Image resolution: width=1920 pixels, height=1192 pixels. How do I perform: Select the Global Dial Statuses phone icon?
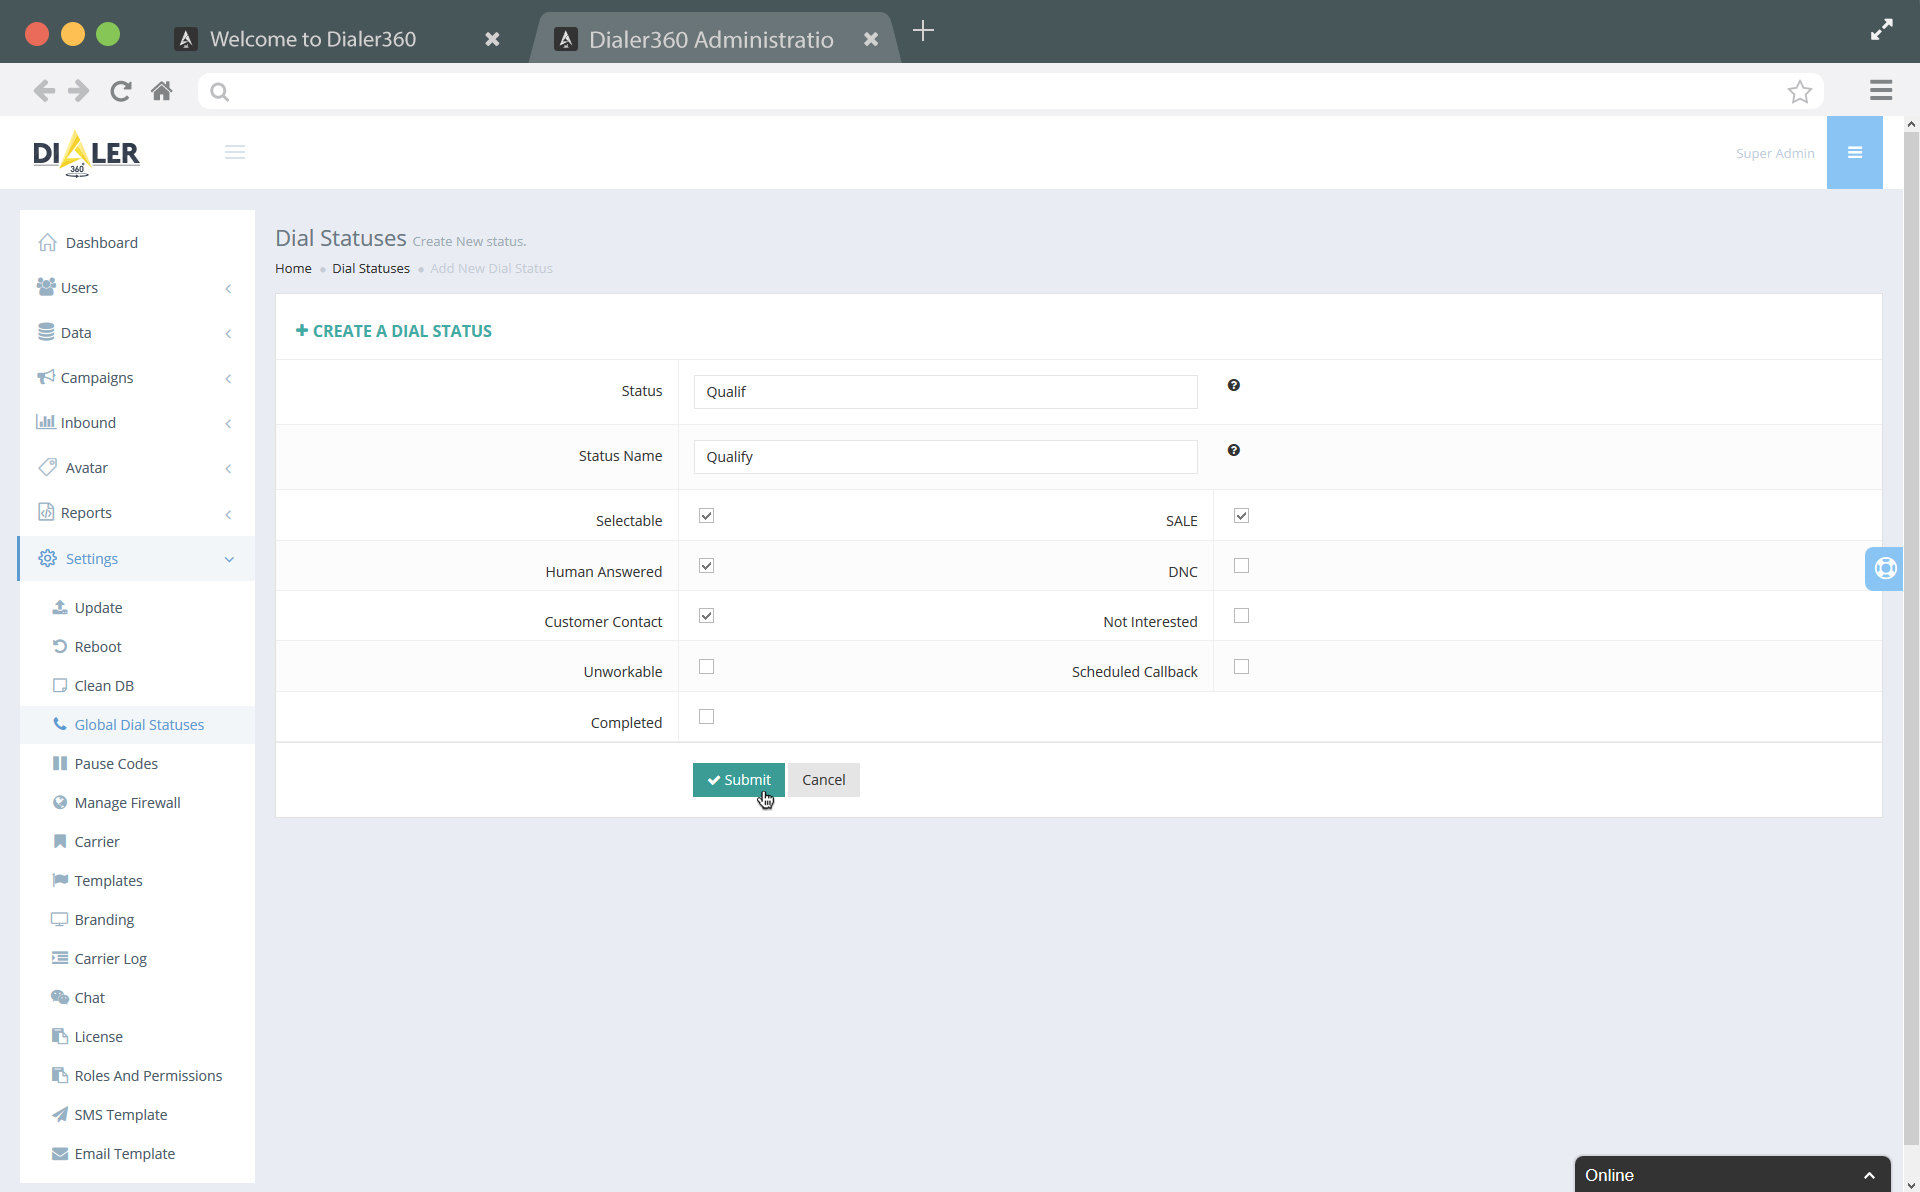point(60,724)
